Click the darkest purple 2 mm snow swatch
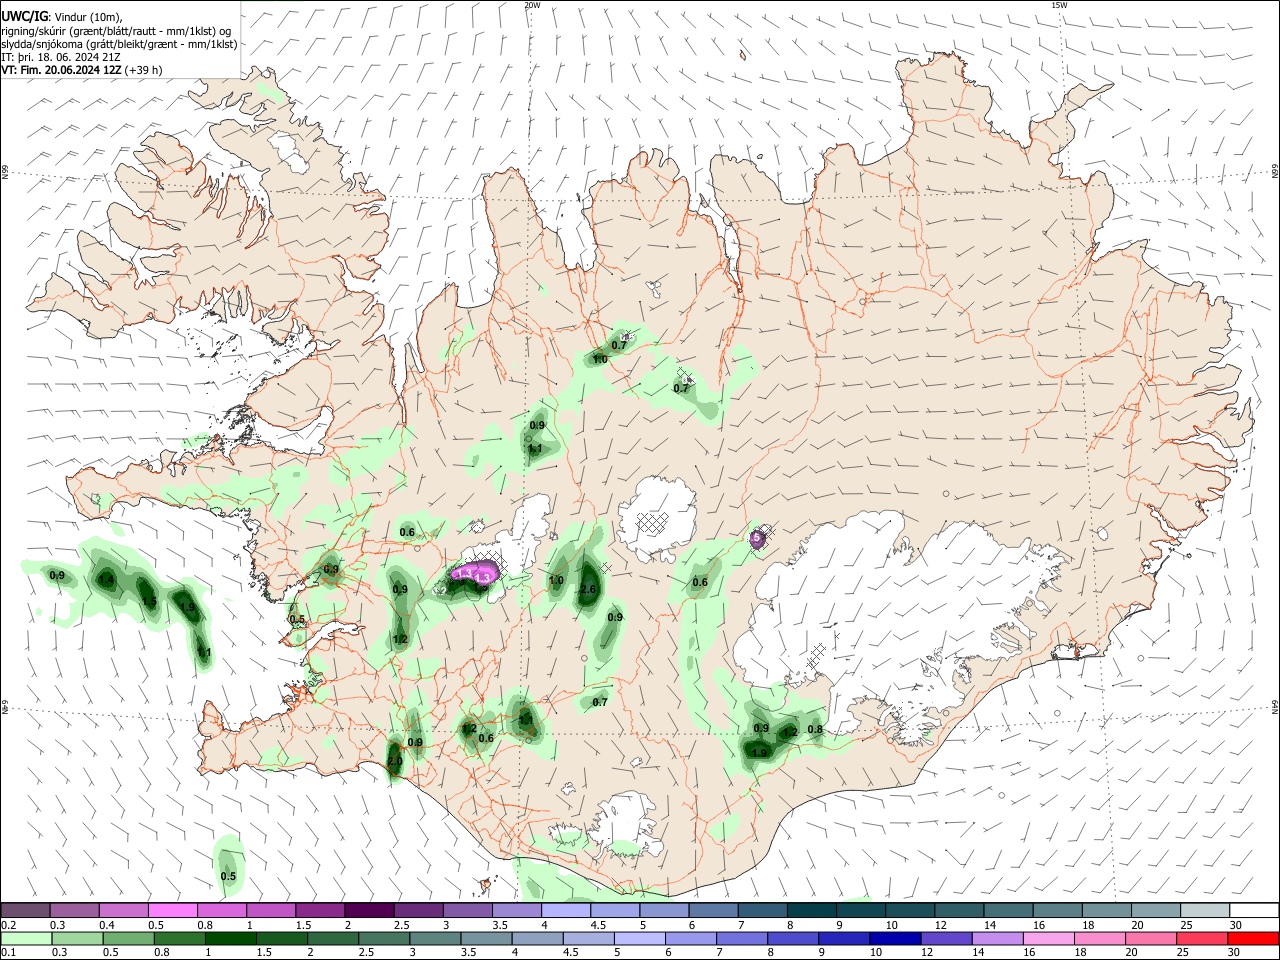The height and width of the screenshot is (960, 1280). click(x=370, y=910)
